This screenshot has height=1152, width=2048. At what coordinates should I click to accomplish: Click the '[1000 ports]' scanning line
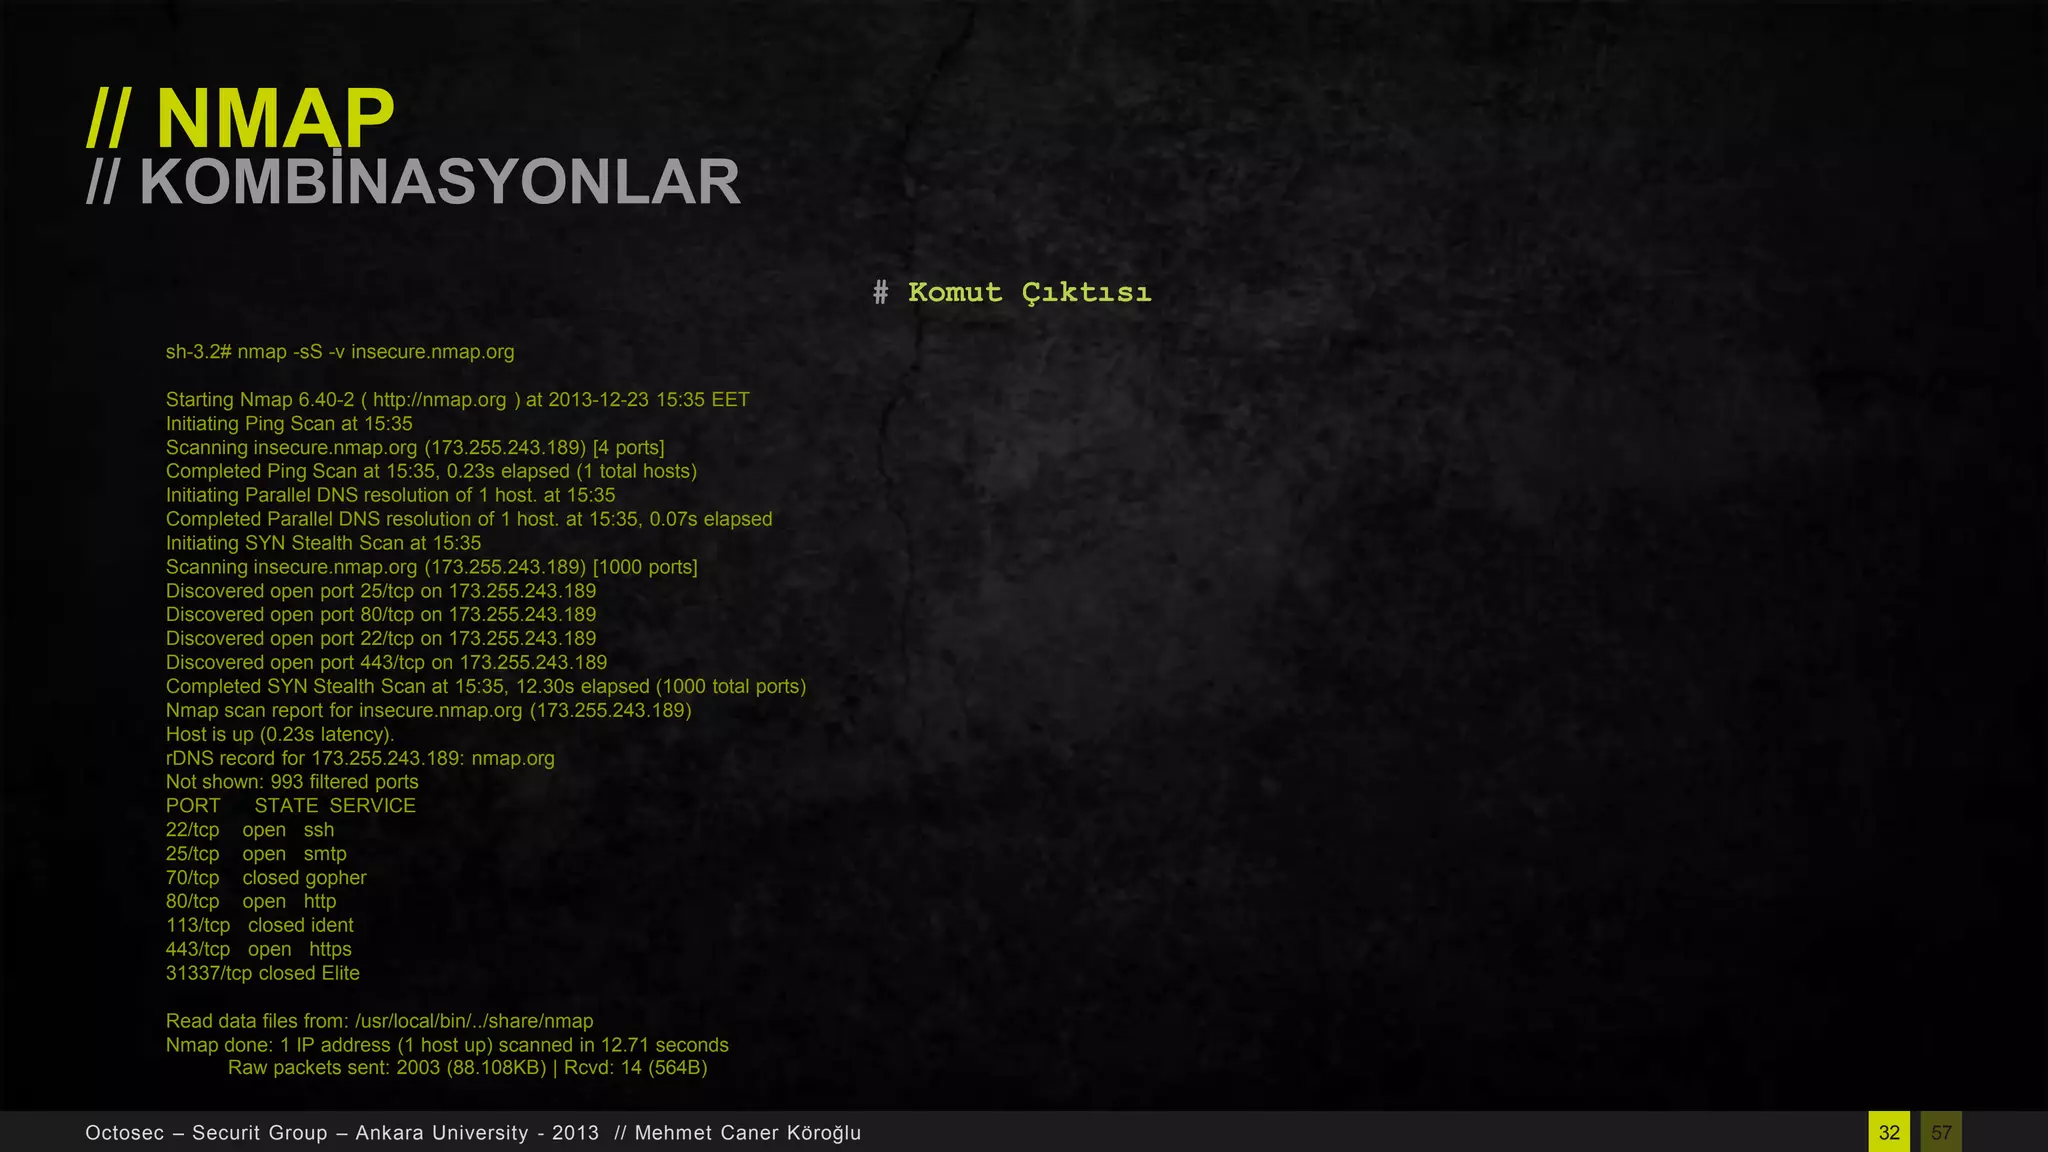432,567
